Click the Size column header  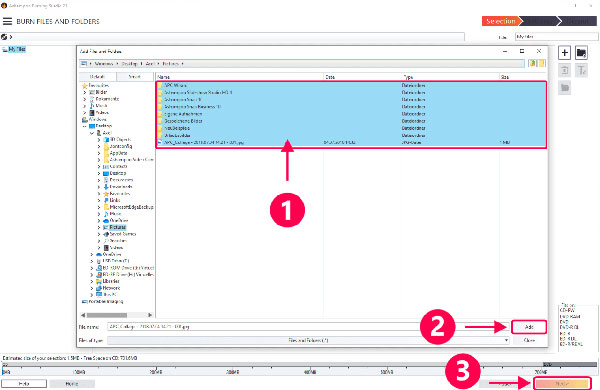point(523,77)
